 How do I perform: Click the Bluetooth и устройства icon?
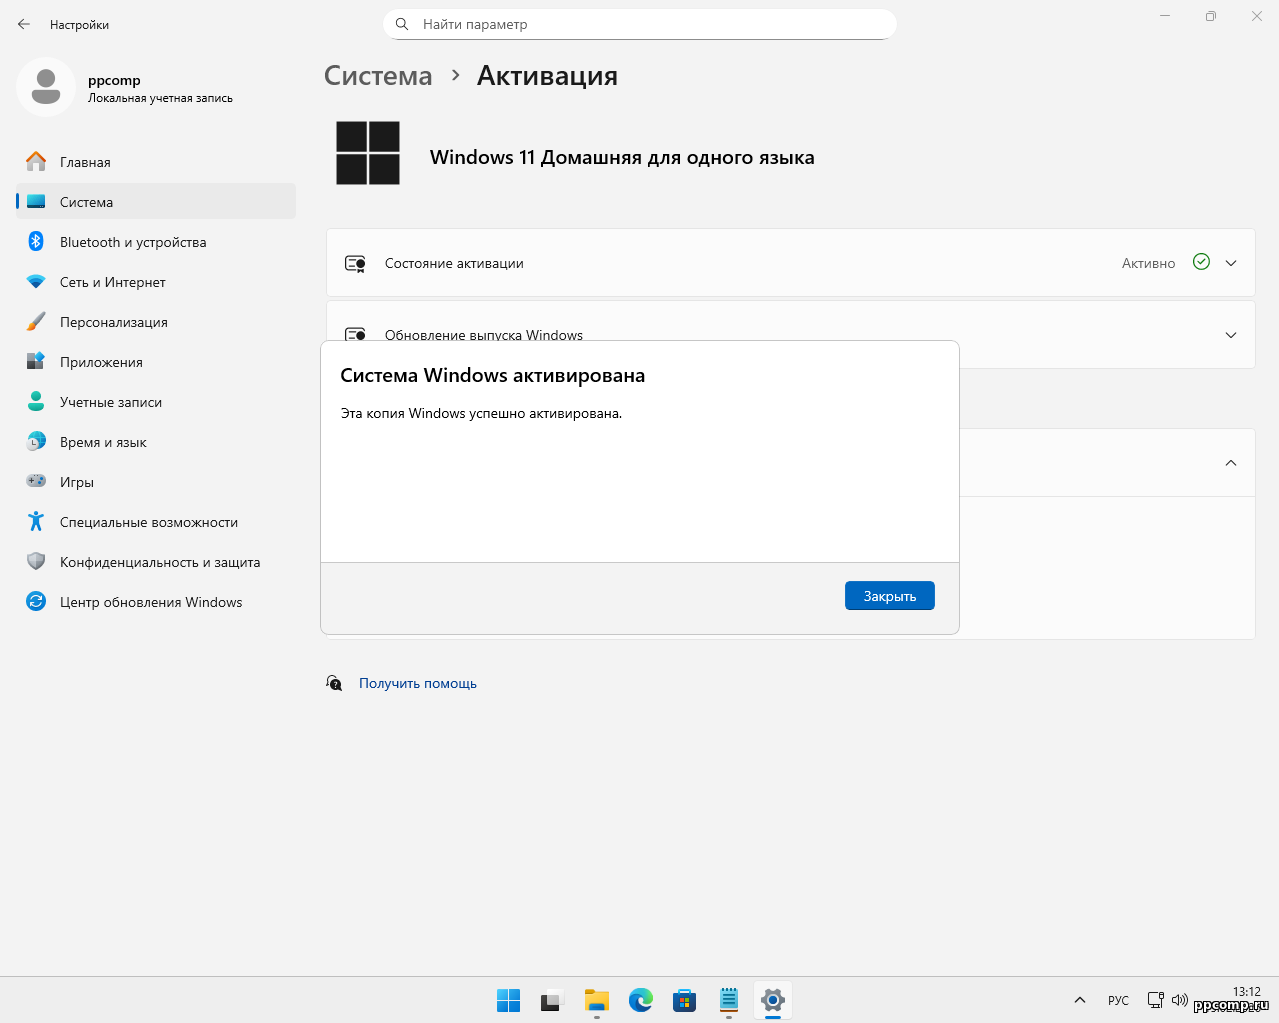click(x=36, y=242)
